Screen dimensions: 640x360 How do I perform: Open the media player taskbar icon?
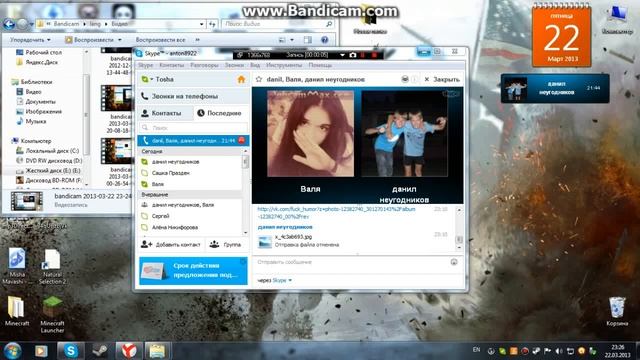coord(41,351)
